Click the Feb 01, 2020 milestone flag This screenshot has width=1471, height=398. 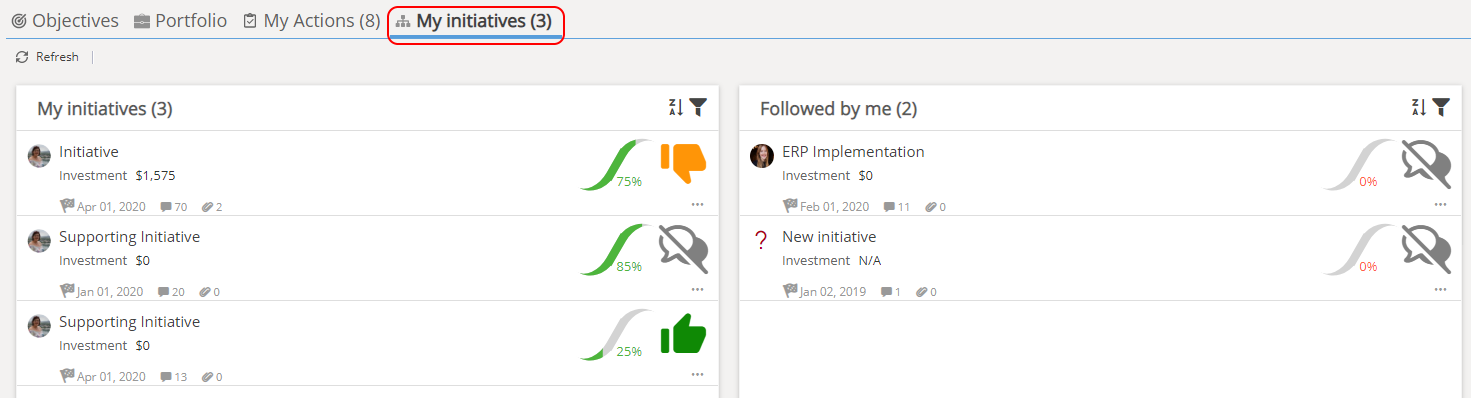[790, 206]
